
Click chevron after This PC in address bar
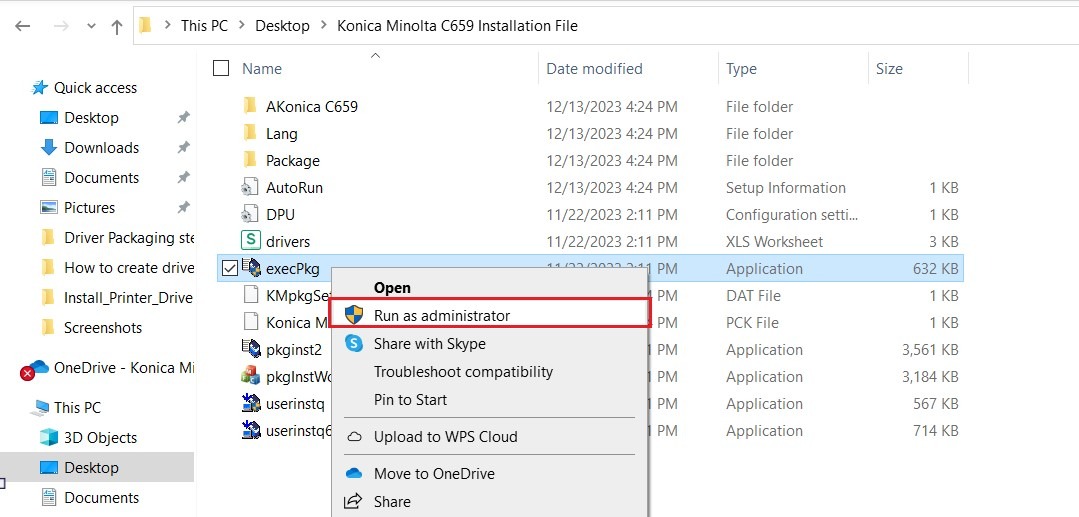(x=241, y=26)
